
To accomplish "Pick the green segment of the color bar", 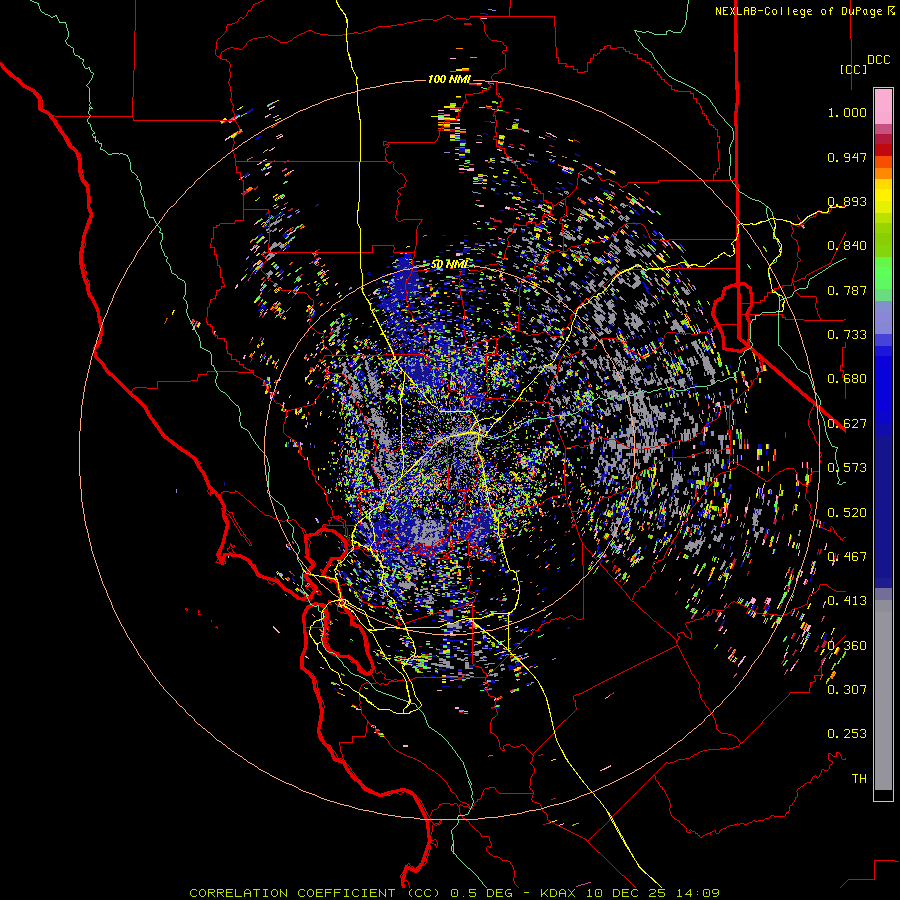I will (883, 273).
